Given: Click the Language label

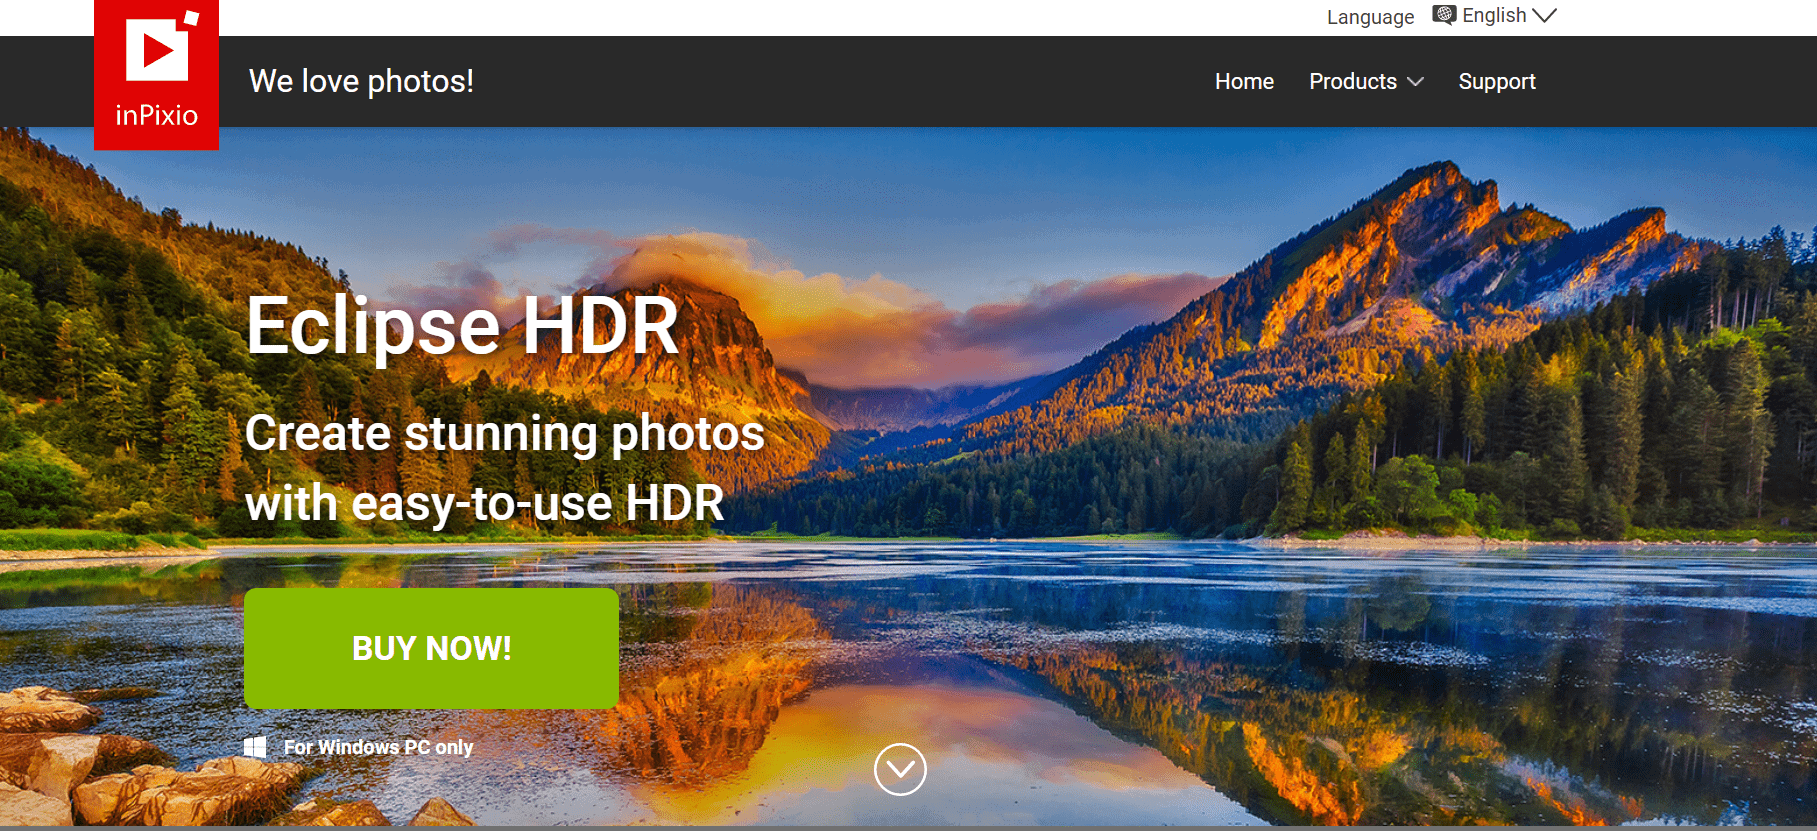Looking at the screenshot, I should coord(1370,17).
